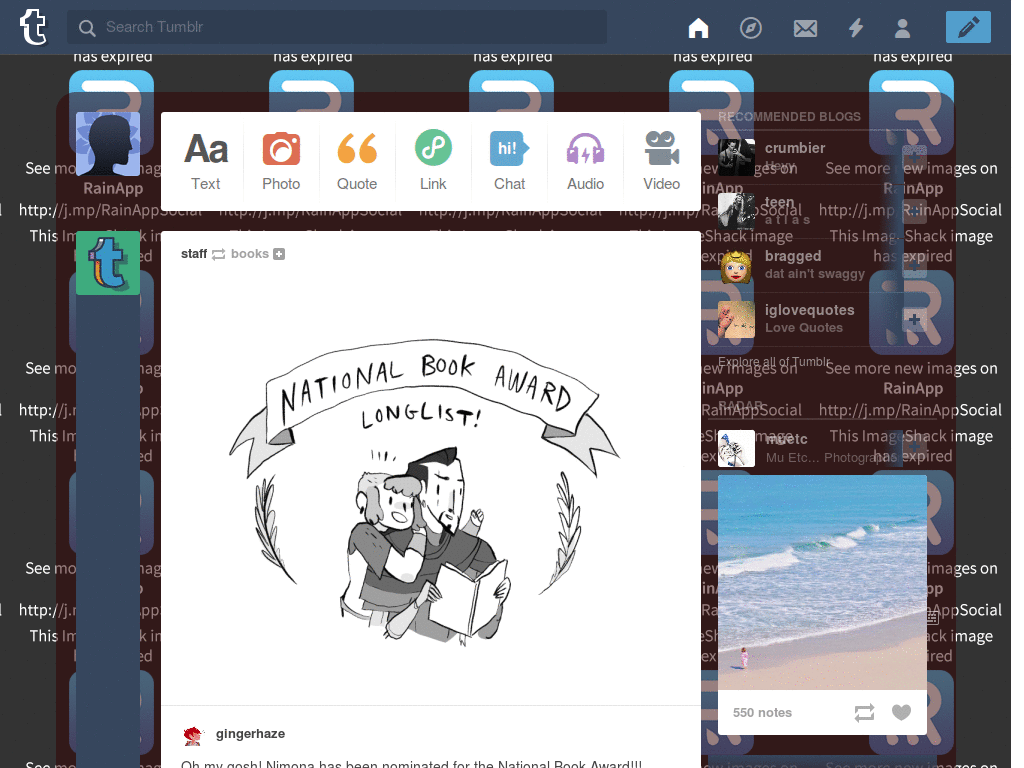Image resolution: width=1024 pixels, height=768 pixels.
Task: Open the National Book Award Longlist image
Action: pyautogui.click(x=431, y=490)
